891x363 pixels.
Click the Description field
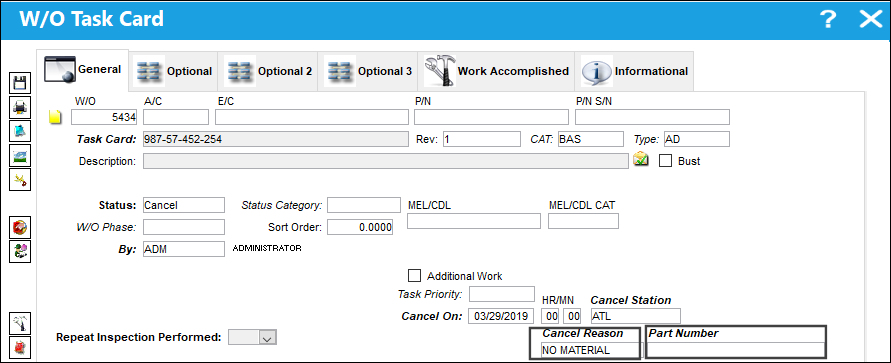[386, 161]
